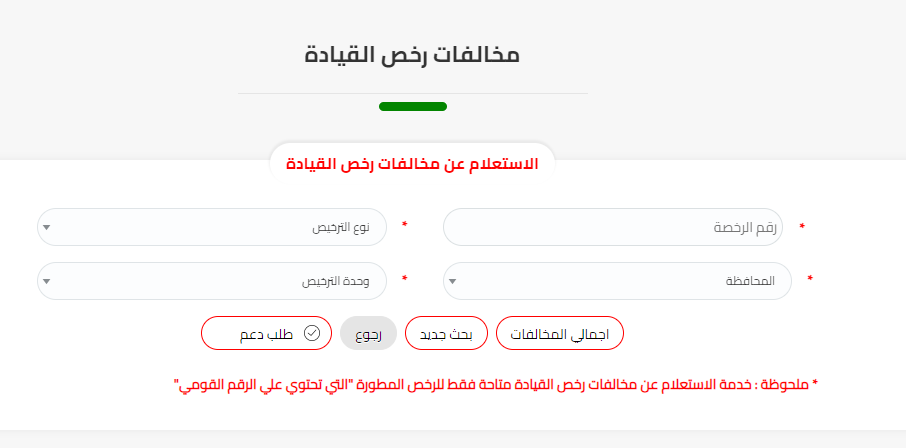Click the arrow icon of وحدة الترخيص

tap(46, 281)
